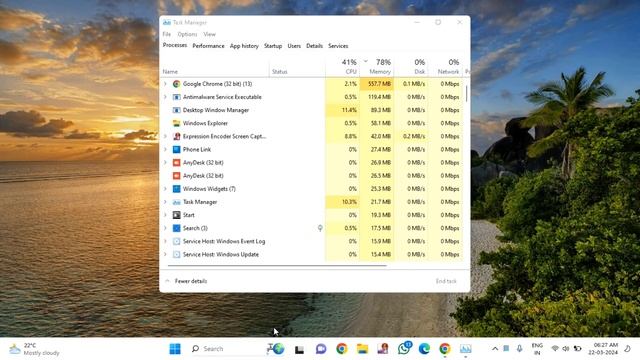Click the 557.7 MB memory value for Chrome

pos(377,84)
